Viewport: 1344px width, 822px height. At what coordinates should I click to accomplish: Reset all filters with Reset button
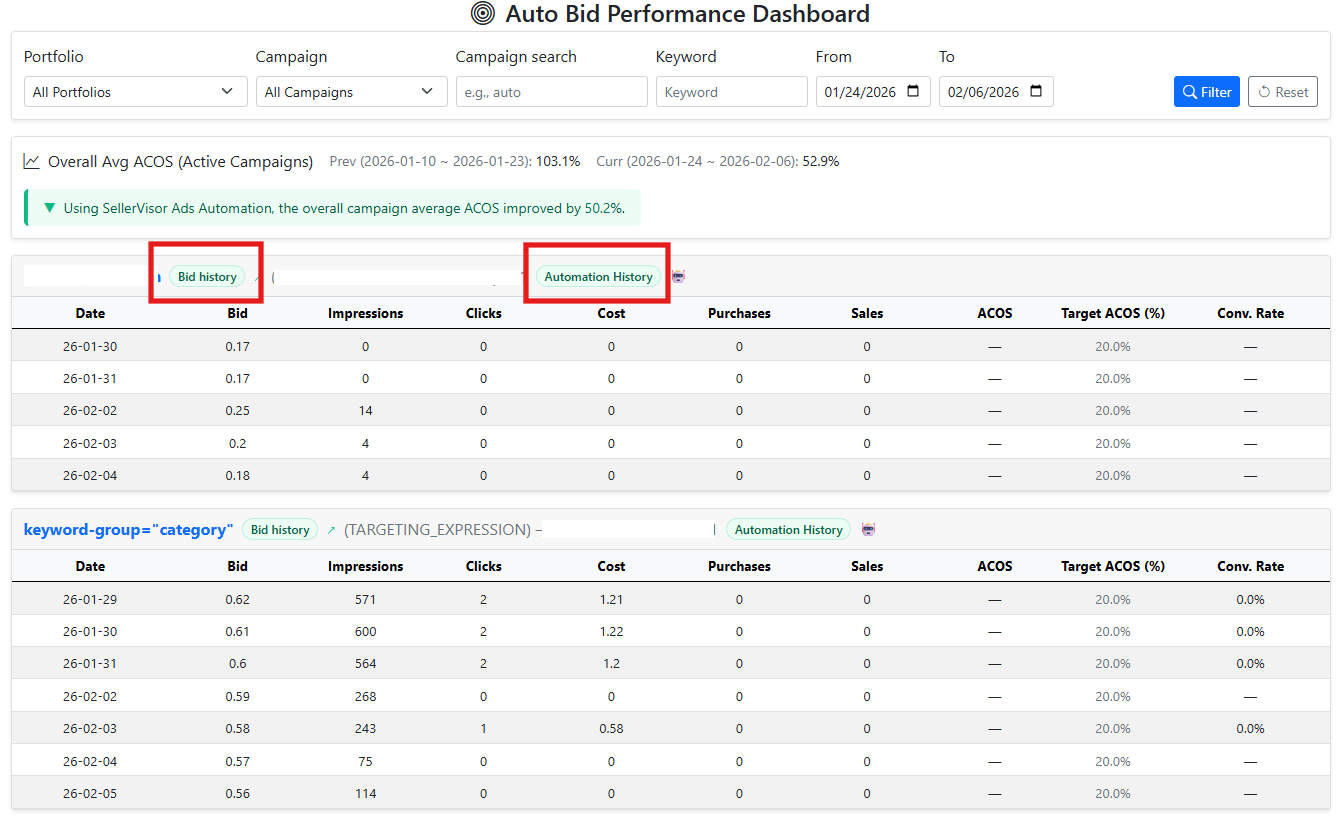1282,92
